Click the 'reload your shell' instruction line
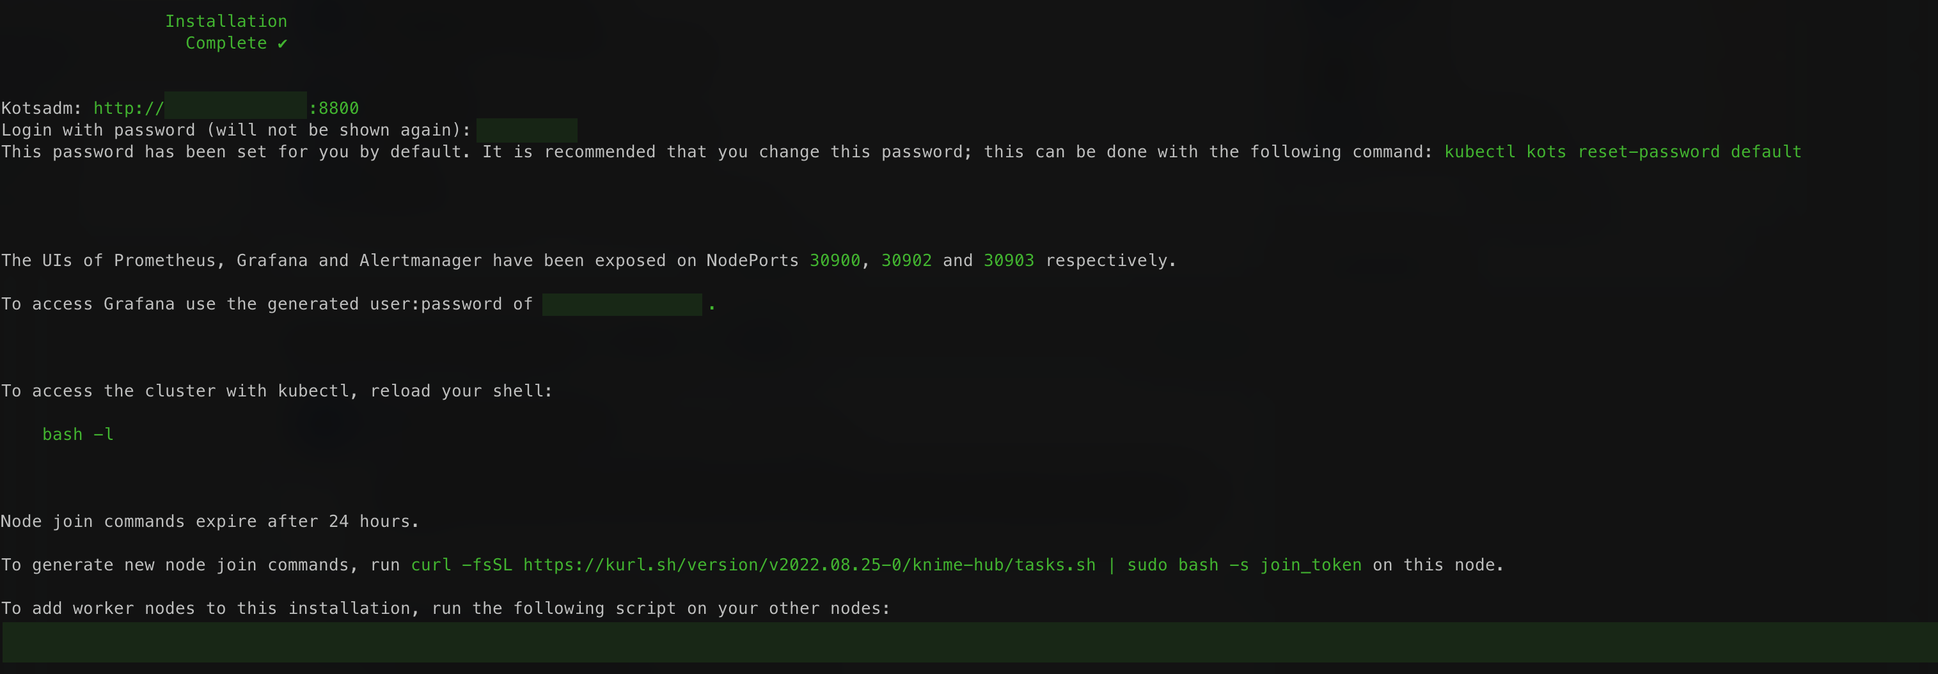 tap(277, 391)
